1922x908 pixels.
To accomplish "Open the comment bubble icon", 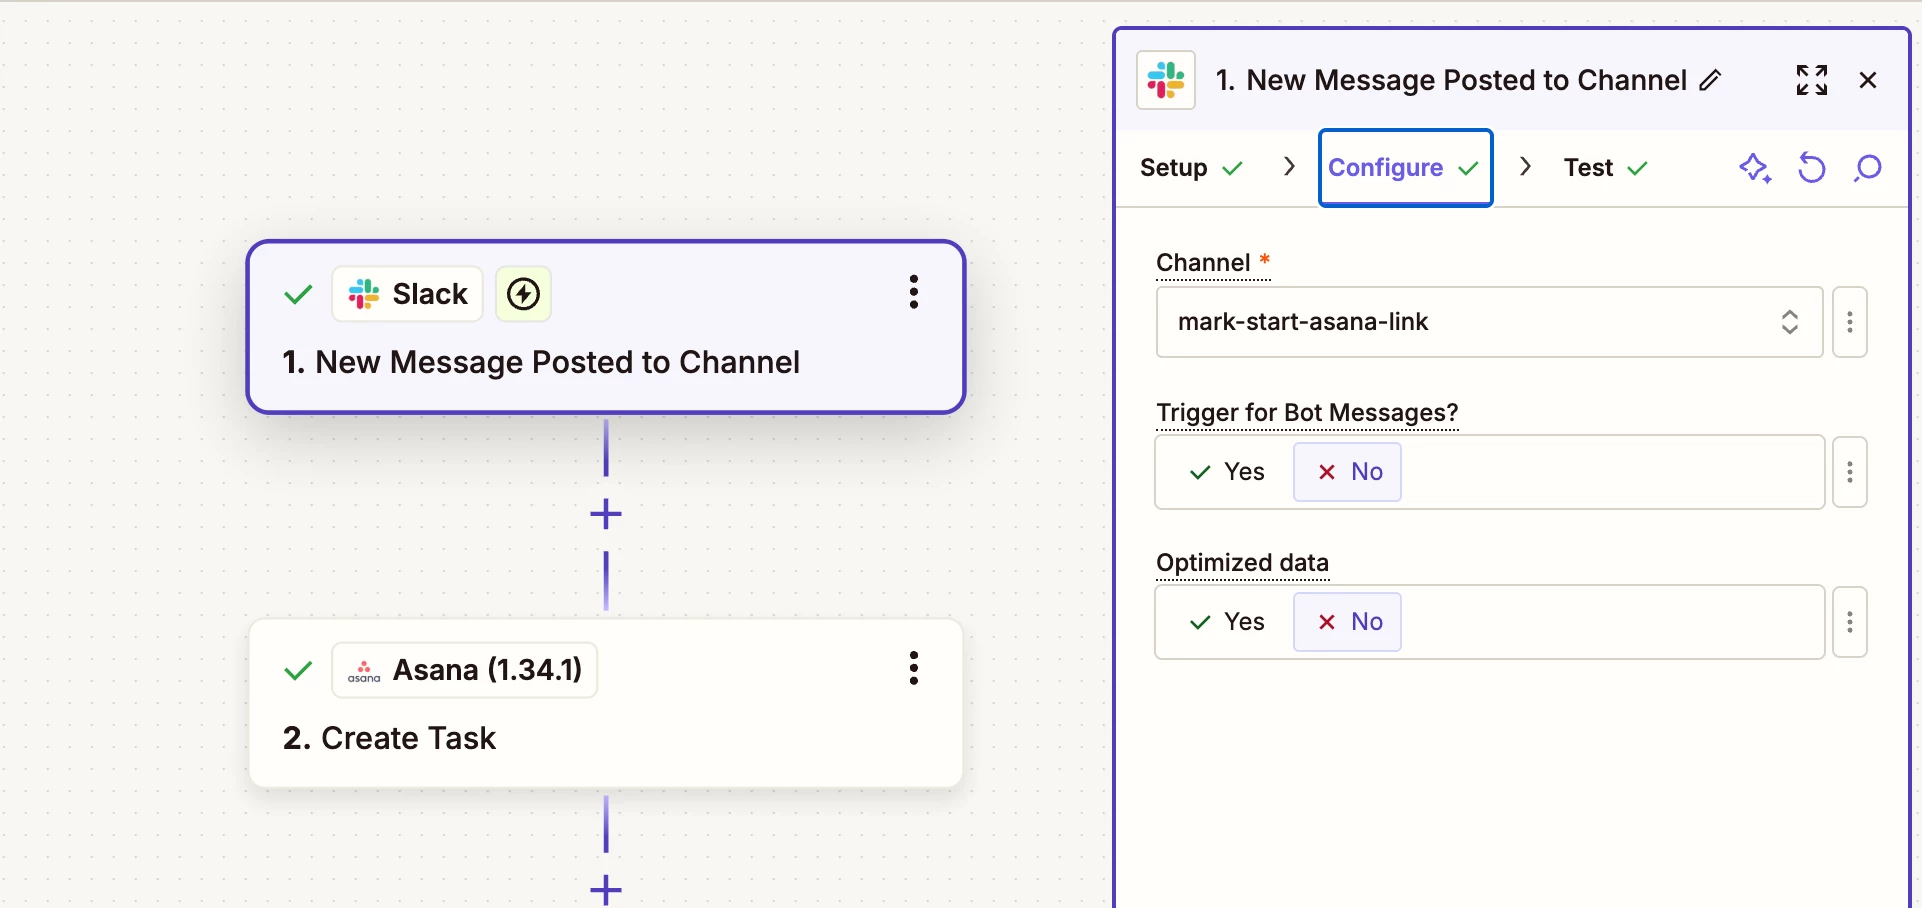I will (x=1867, y=168).
